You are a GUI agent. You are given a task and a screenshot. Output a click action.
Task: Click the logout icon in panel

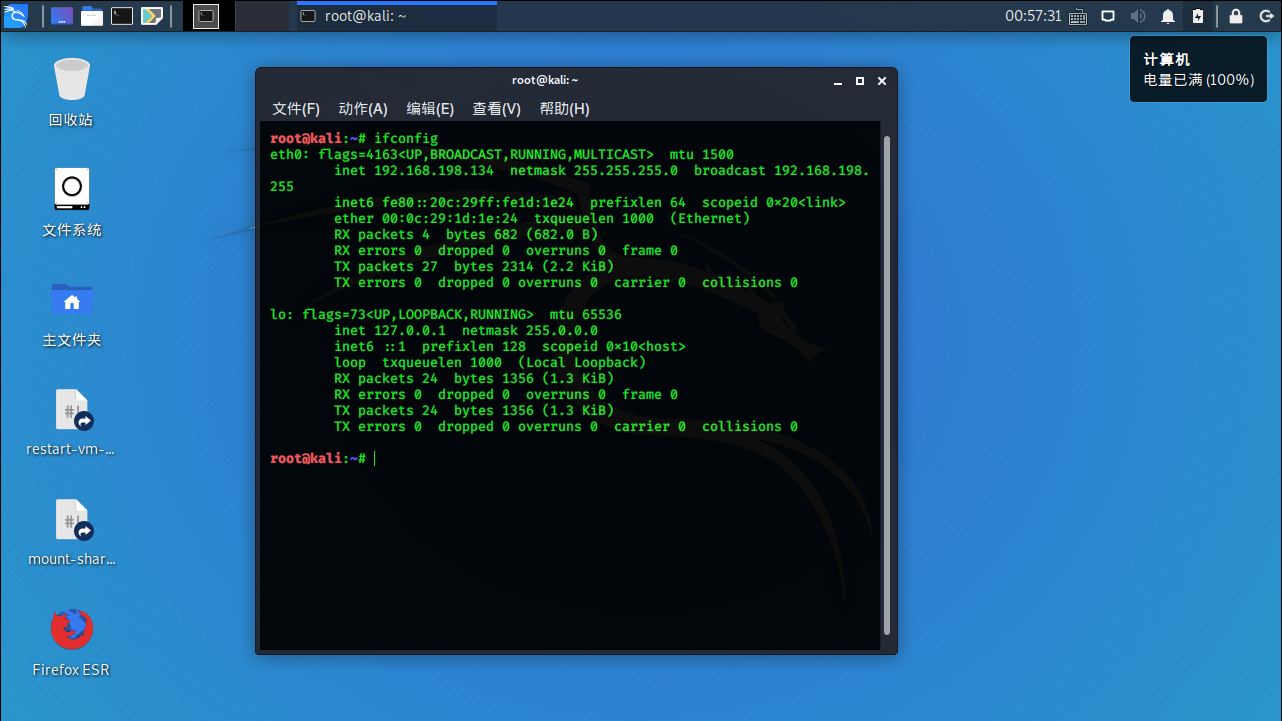point(1265,16)
